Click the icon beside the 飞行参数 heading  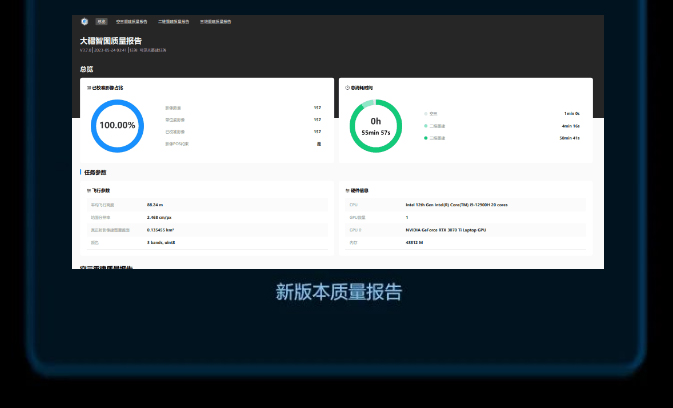click(x=89, y=190)
